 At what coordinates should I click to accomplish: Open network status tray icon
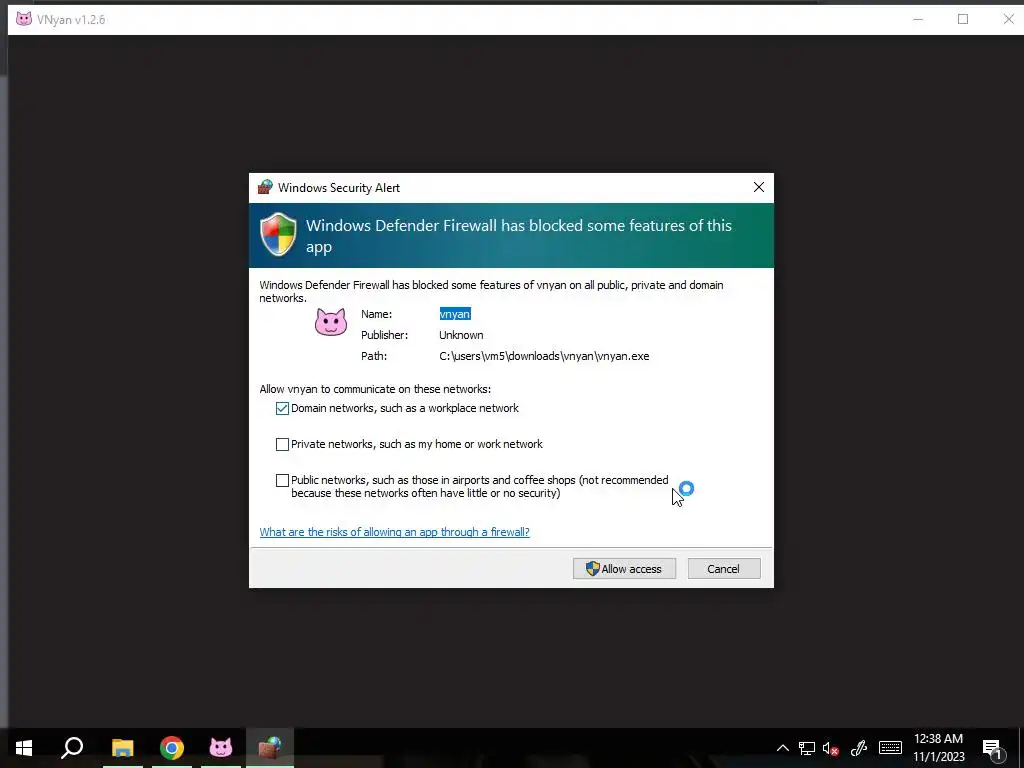(x=807, y=748)
